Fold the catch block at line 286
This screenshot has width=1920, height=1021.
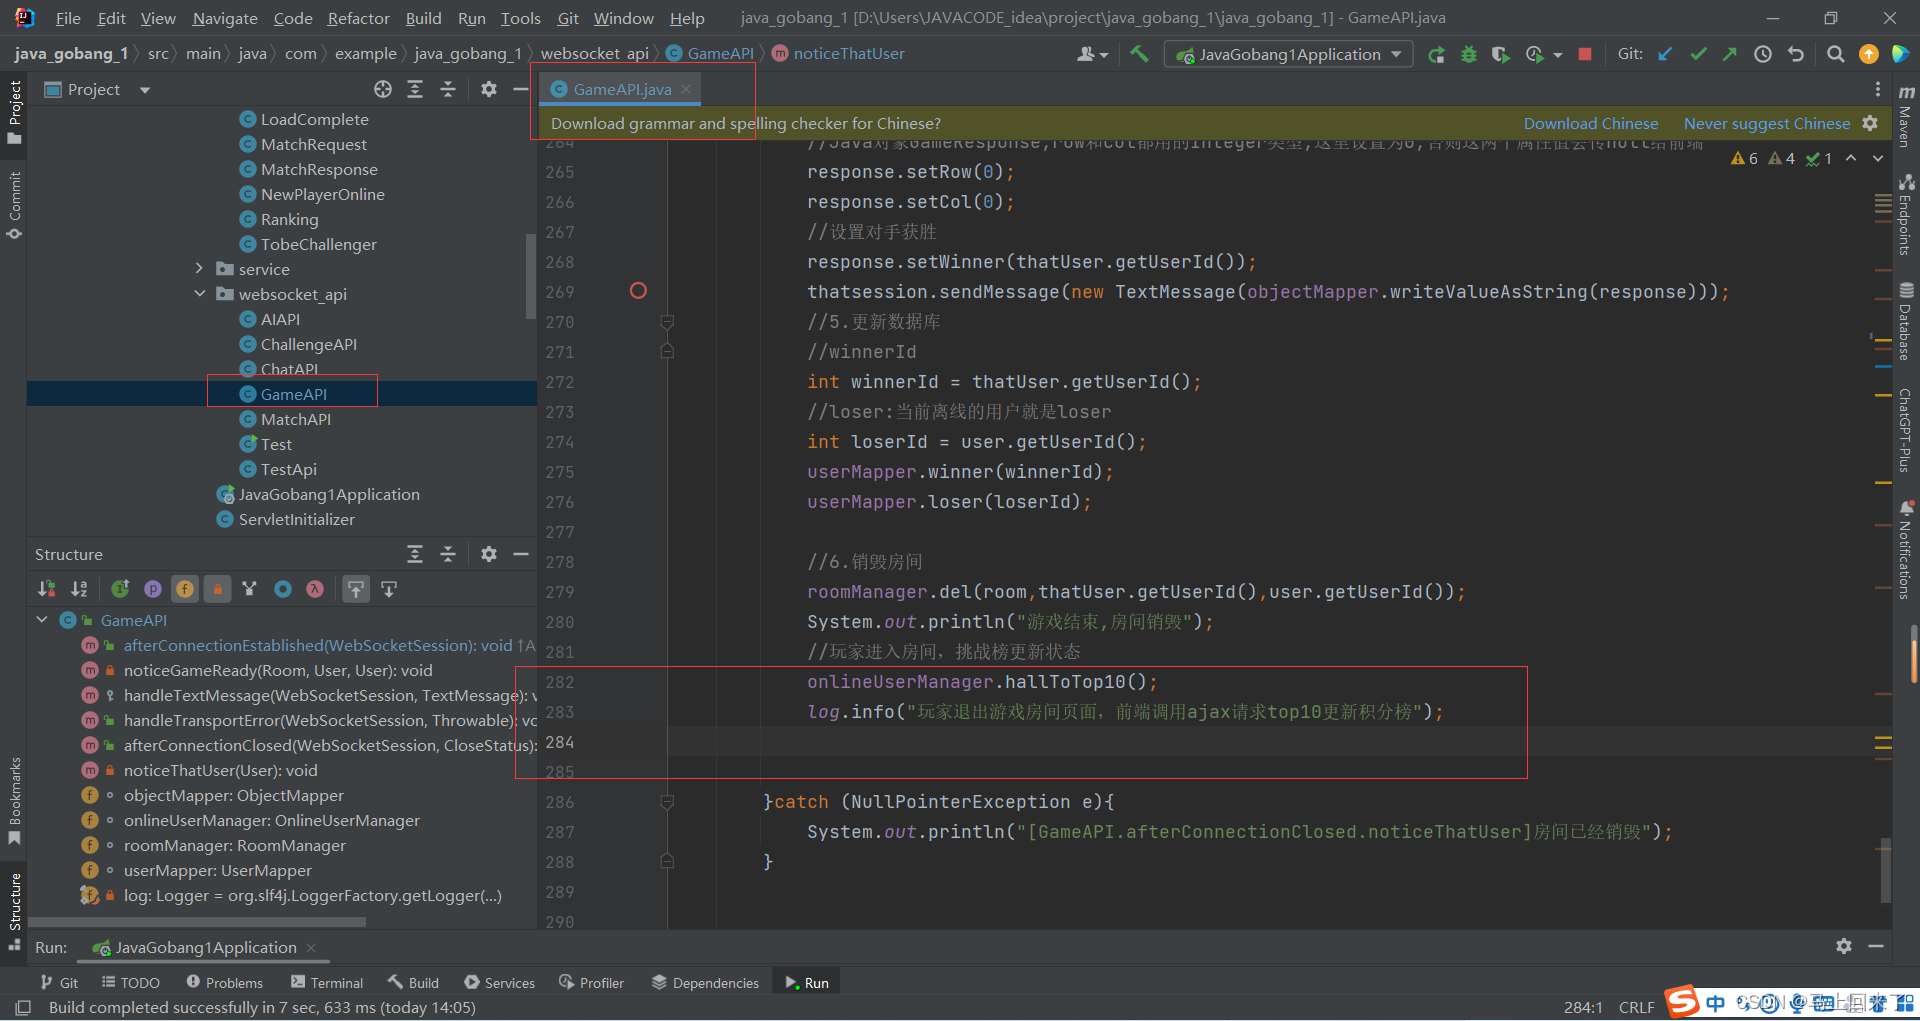(x=667, y=801)
